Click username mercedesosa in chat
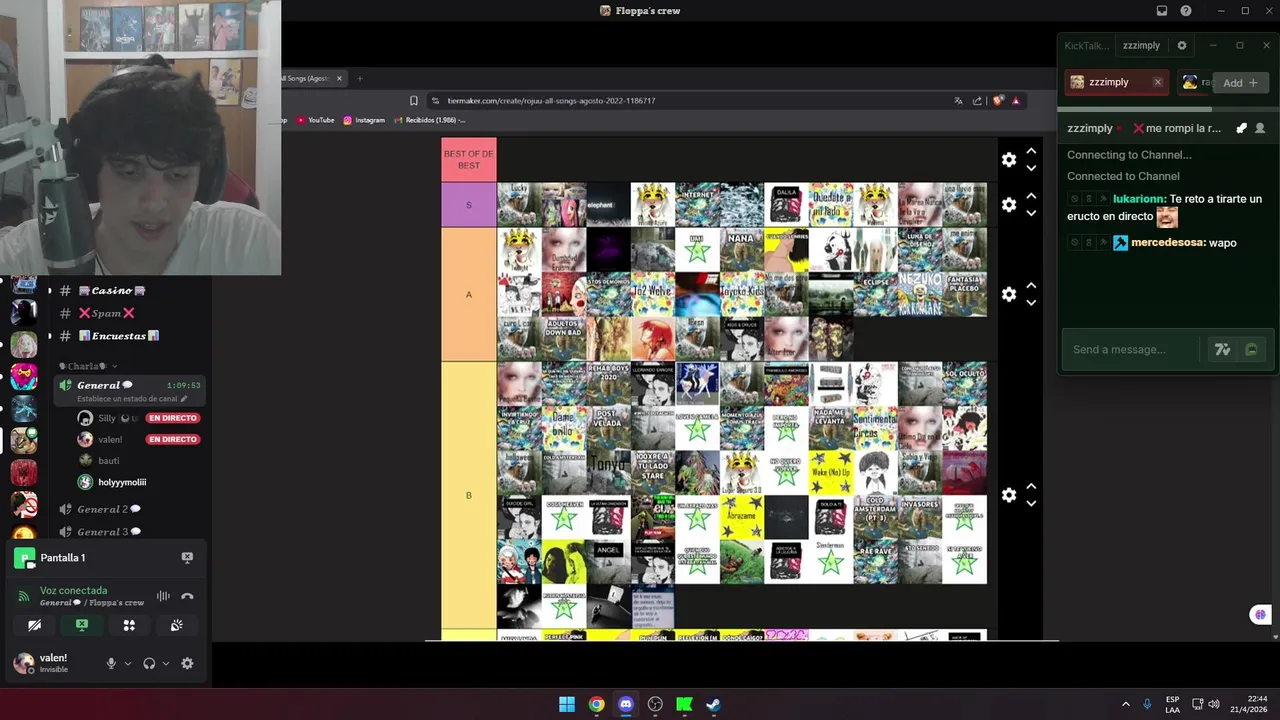Screen dimensions: 1280x720 tap(1168, 243)
